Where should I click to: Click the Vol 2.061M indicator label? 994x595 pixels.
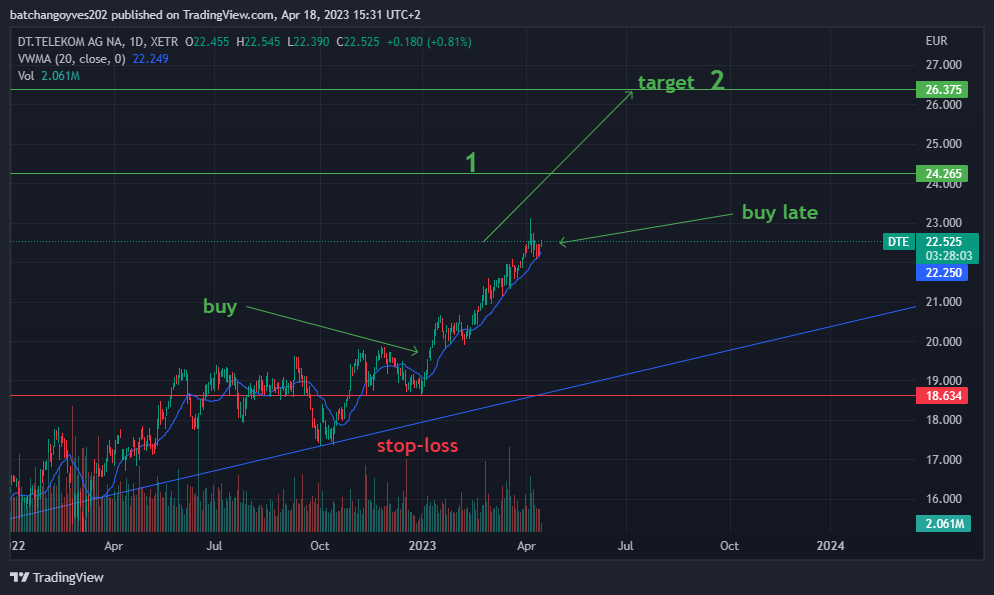point(49,76)
